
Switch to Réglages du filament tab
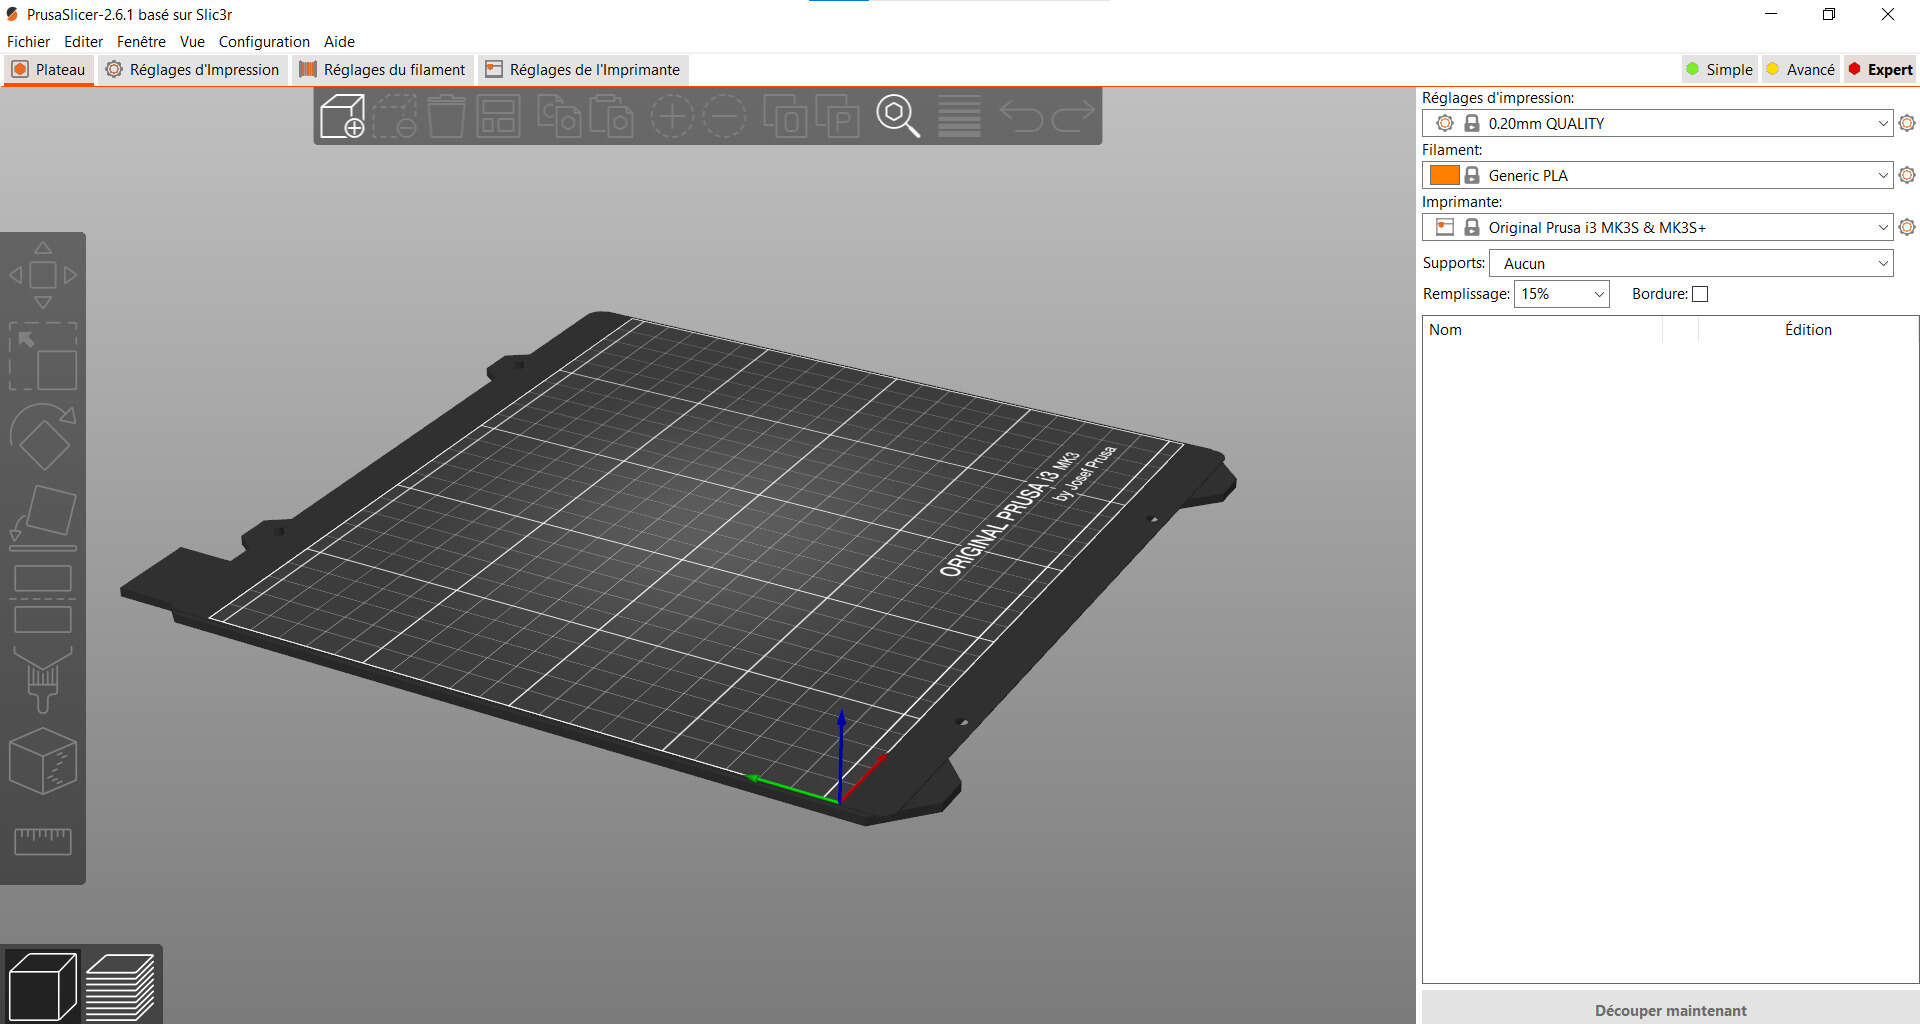(x=383, y=69)
